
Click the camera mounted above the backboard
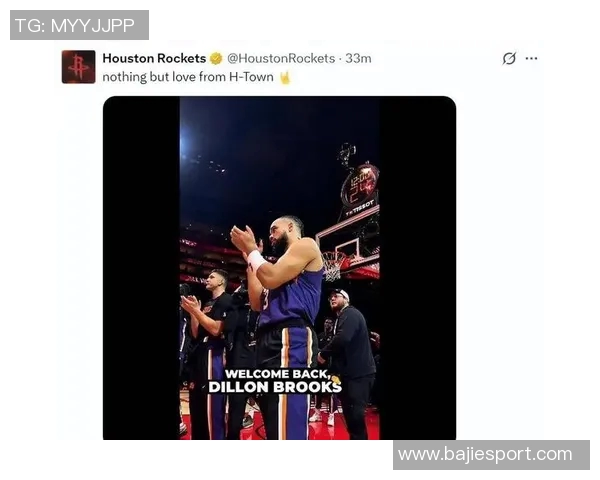347,153
